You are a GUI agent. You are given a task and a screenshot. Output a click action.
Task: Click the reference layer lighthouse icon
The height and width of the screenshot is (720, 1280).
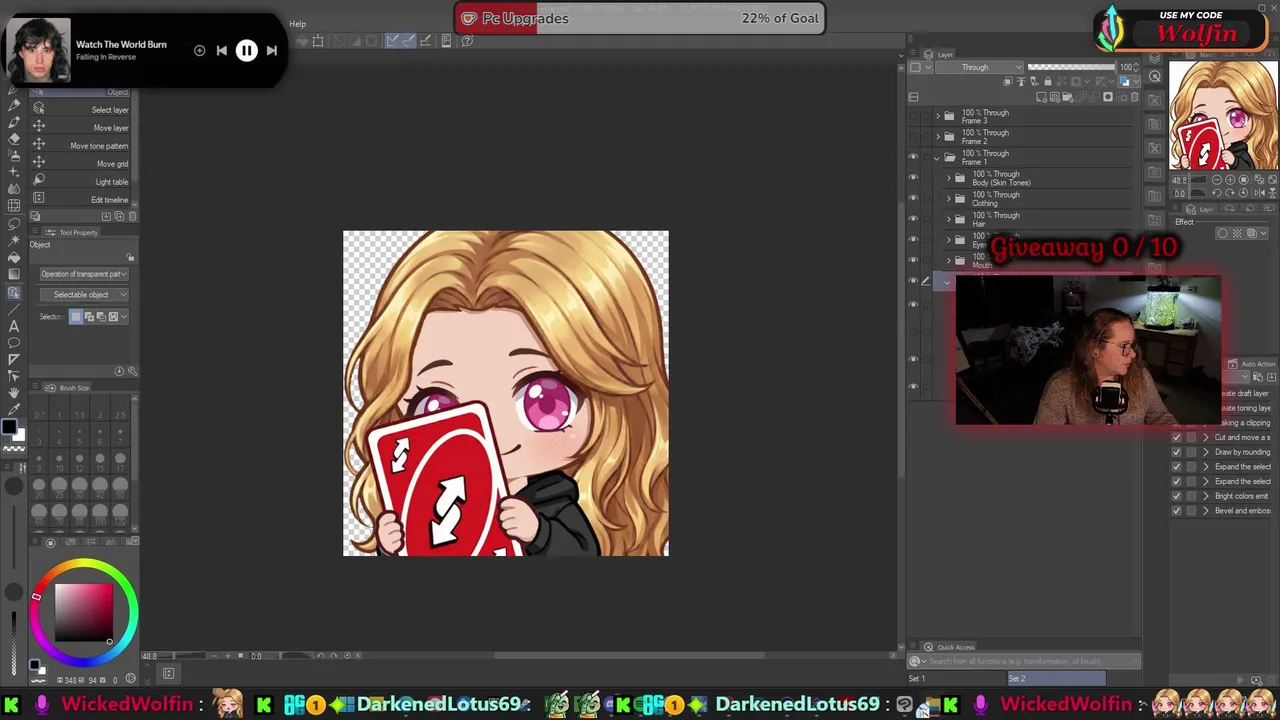pos(1021,81)
